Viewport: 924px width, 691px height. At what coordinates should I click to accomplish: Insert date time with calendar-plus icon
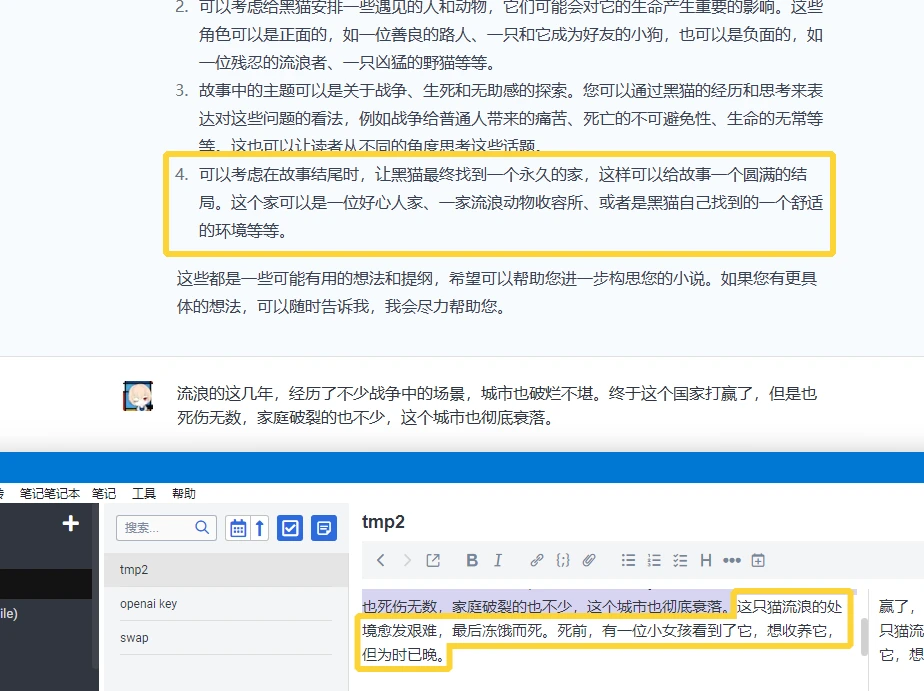pyautogui.click(x=758, y=560)
